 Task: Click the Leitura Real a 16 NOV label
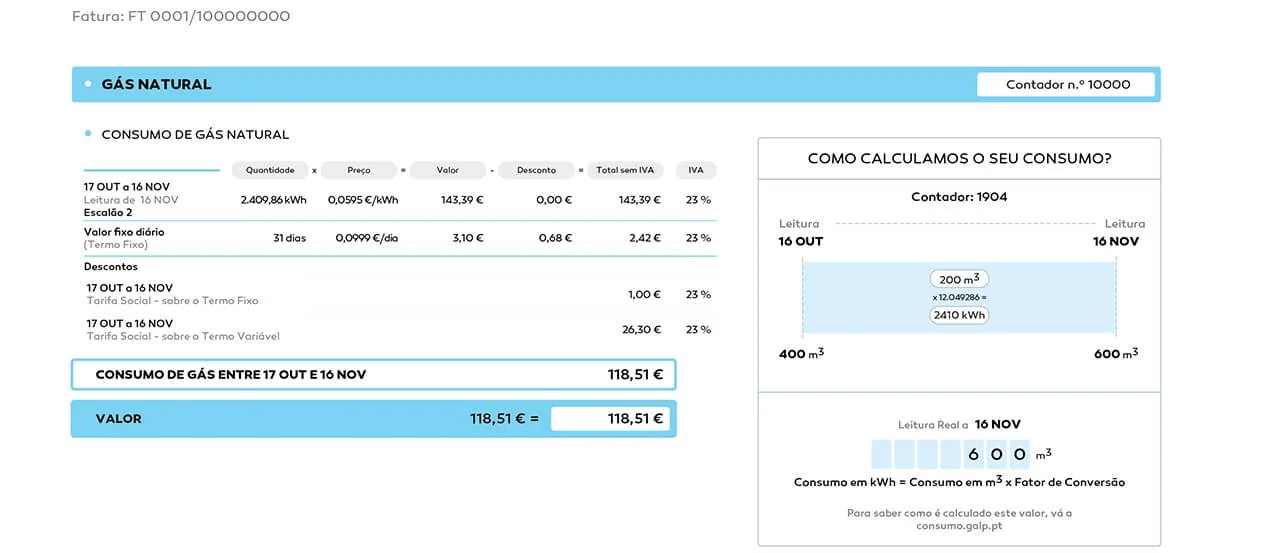[x=959, y=425]
